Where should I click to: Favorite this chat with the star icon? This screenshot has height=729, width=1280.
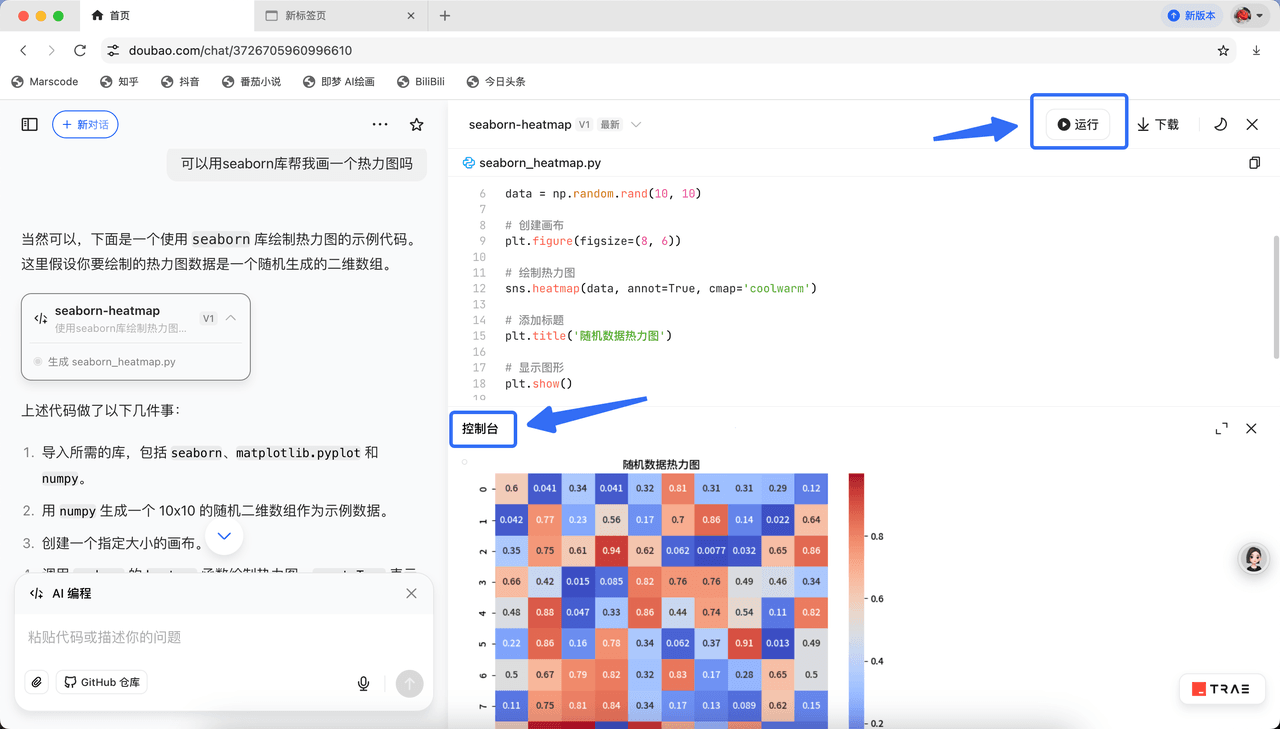pyautogui.click(x=417, y=125)
